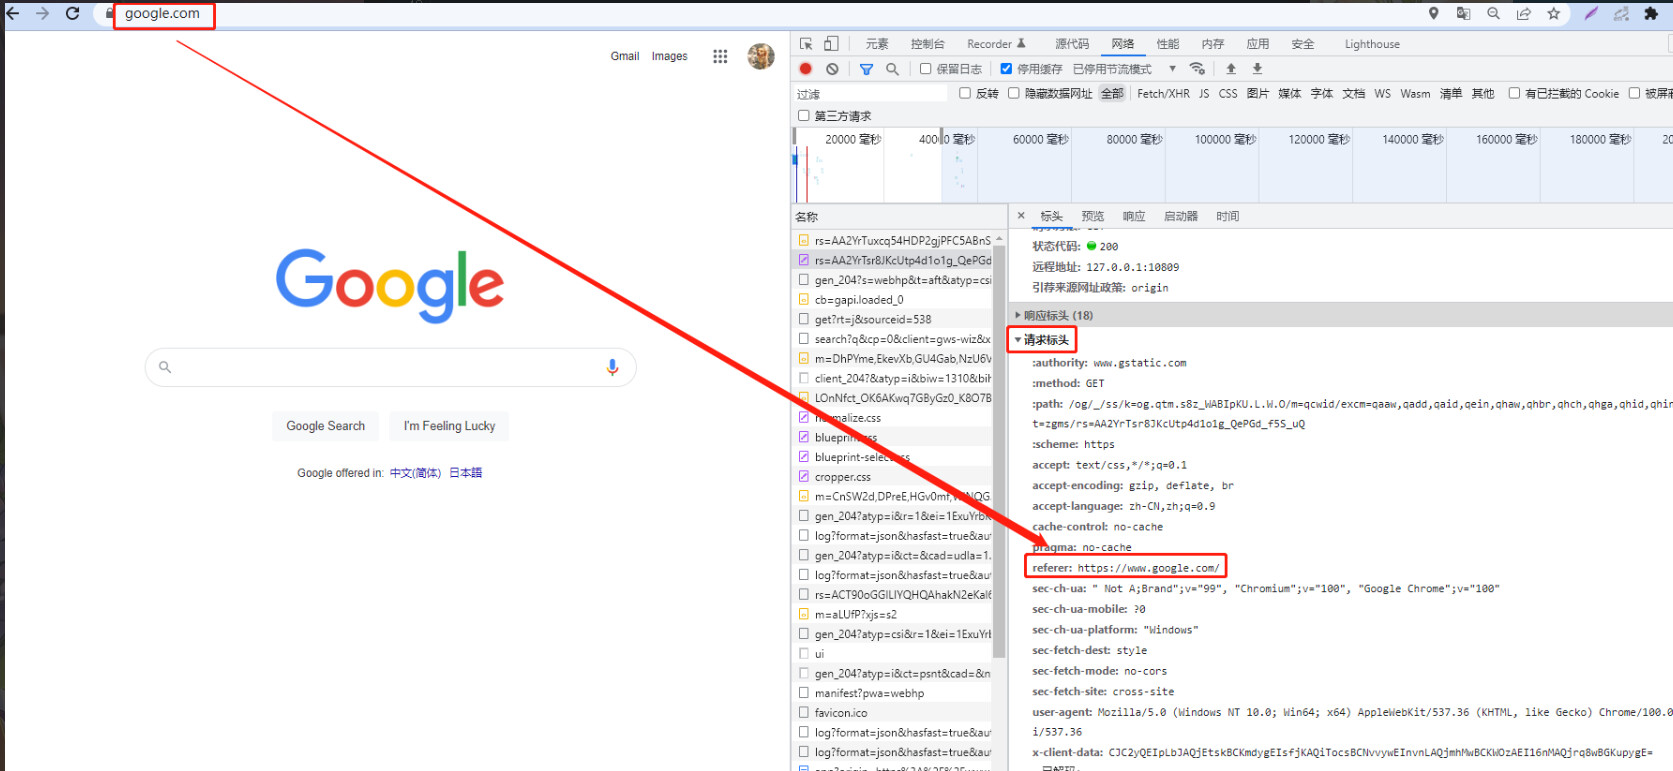This screenshot has width=1673, height=771.
Task: Click the 过滤 filter text field
Action: pos(870,93)
